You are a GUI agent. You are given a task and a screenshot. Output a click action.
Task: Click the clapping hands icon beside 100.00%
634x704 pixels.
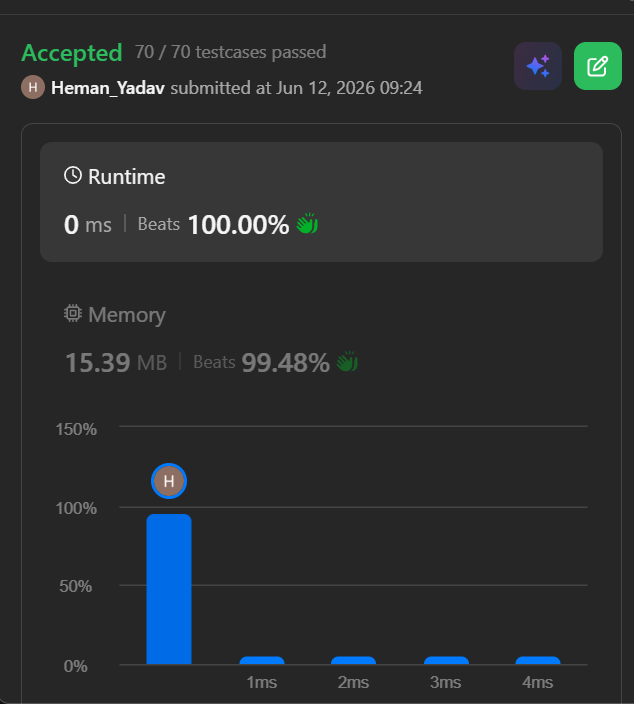[307, 223]
